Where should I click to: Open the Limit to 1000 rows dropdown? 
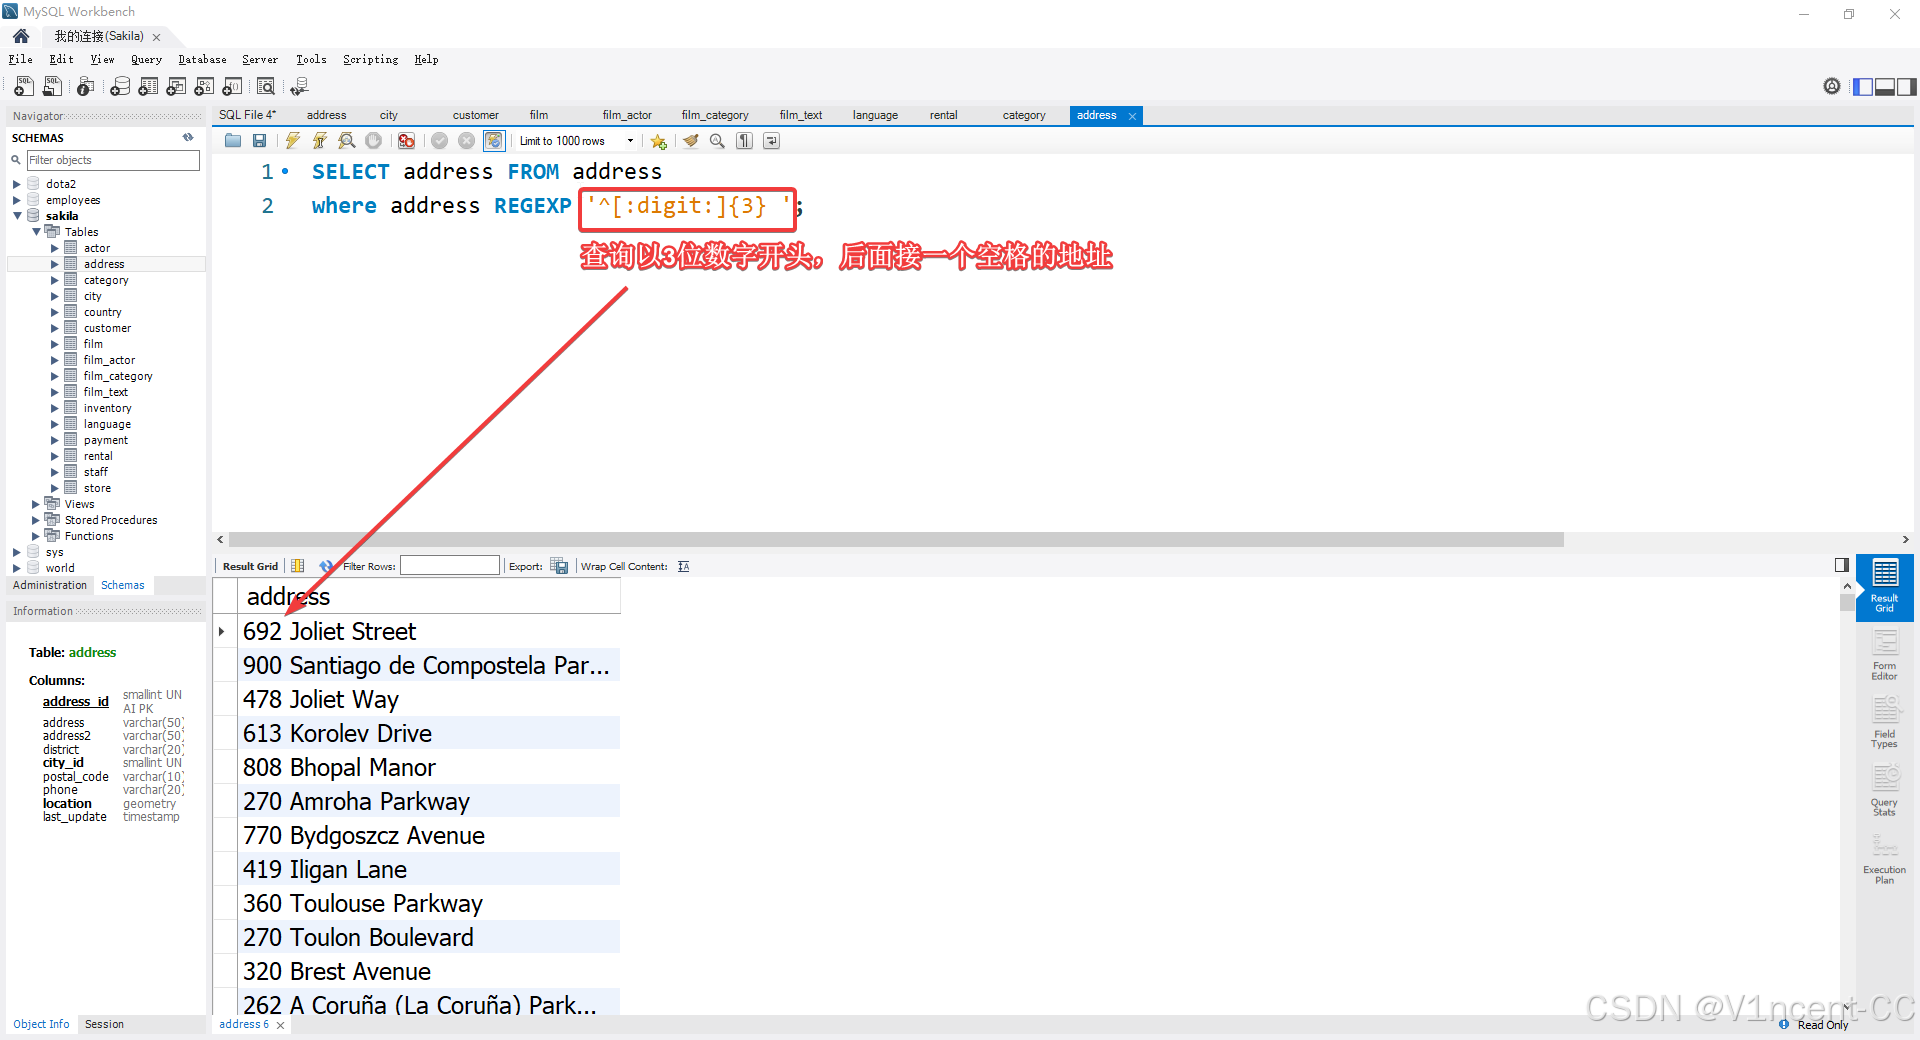576,141
